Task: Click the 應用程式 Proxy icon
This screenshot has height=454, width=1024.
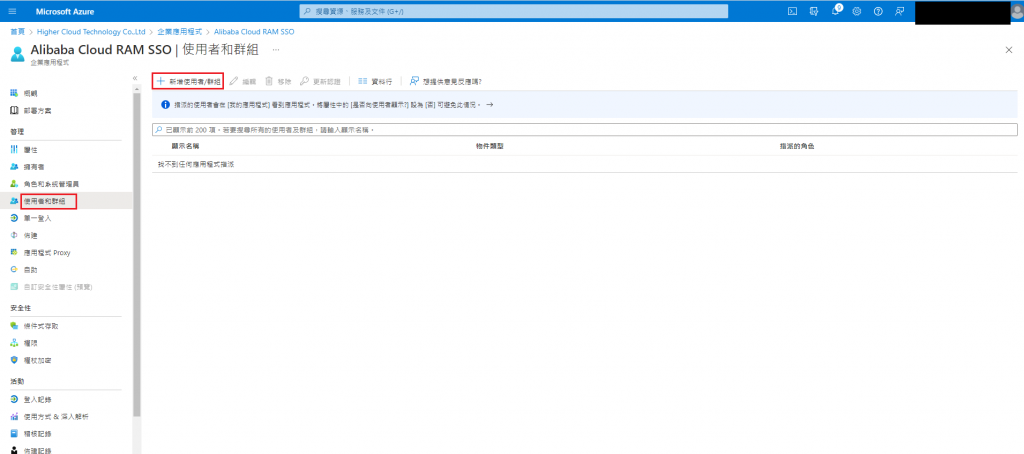Action: 14,252
